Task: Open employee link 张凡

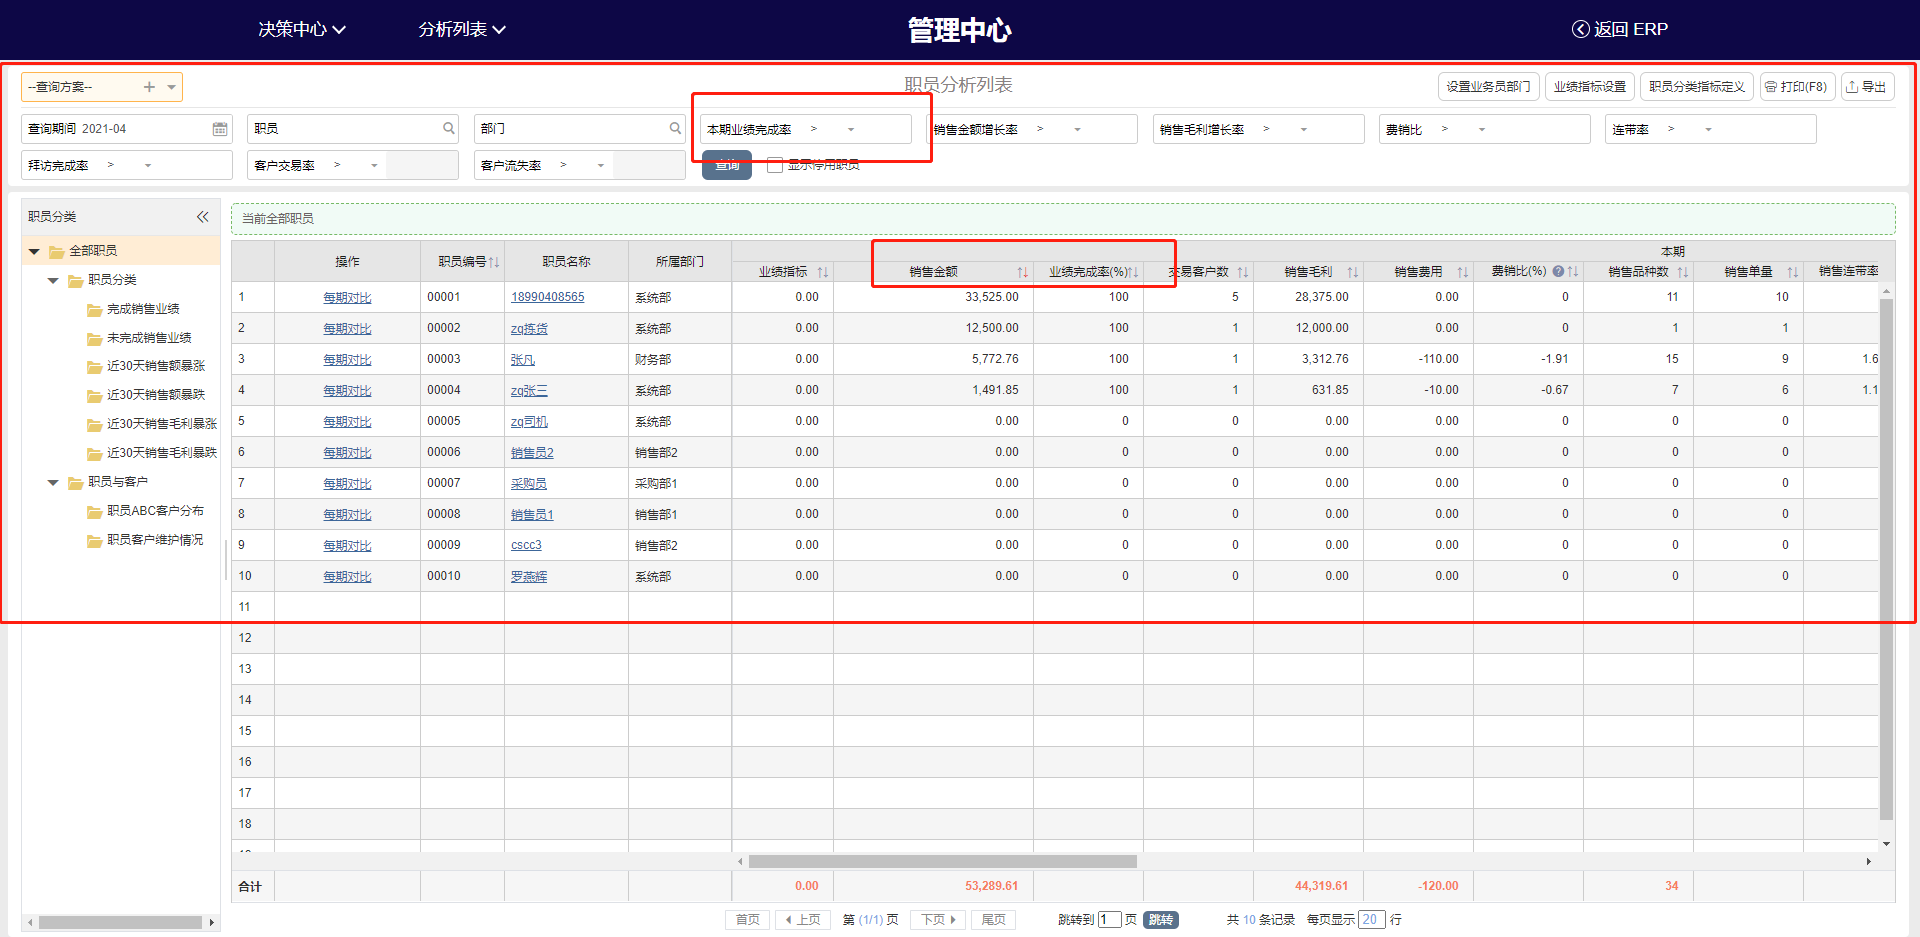Action: 523,360
